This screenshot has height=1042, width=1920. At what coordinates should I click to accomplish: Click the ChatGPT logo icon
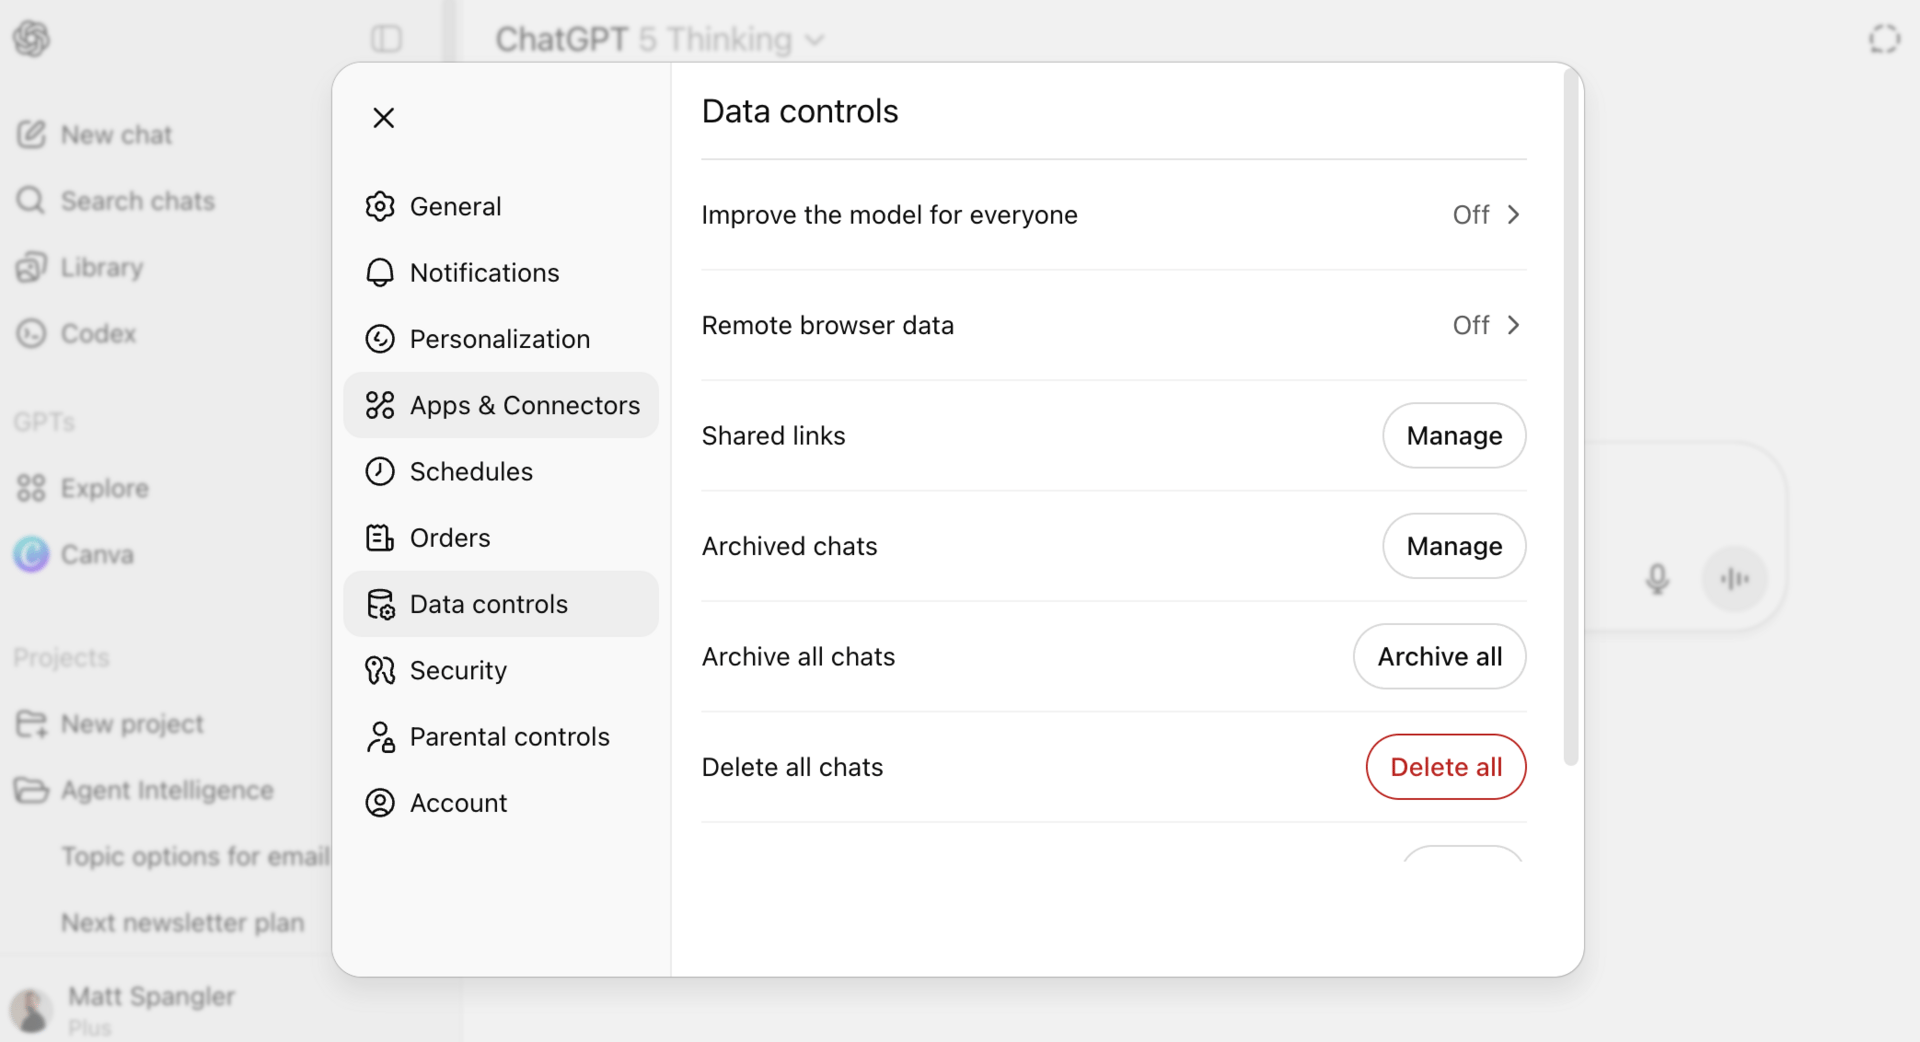[x=32, y=39]
